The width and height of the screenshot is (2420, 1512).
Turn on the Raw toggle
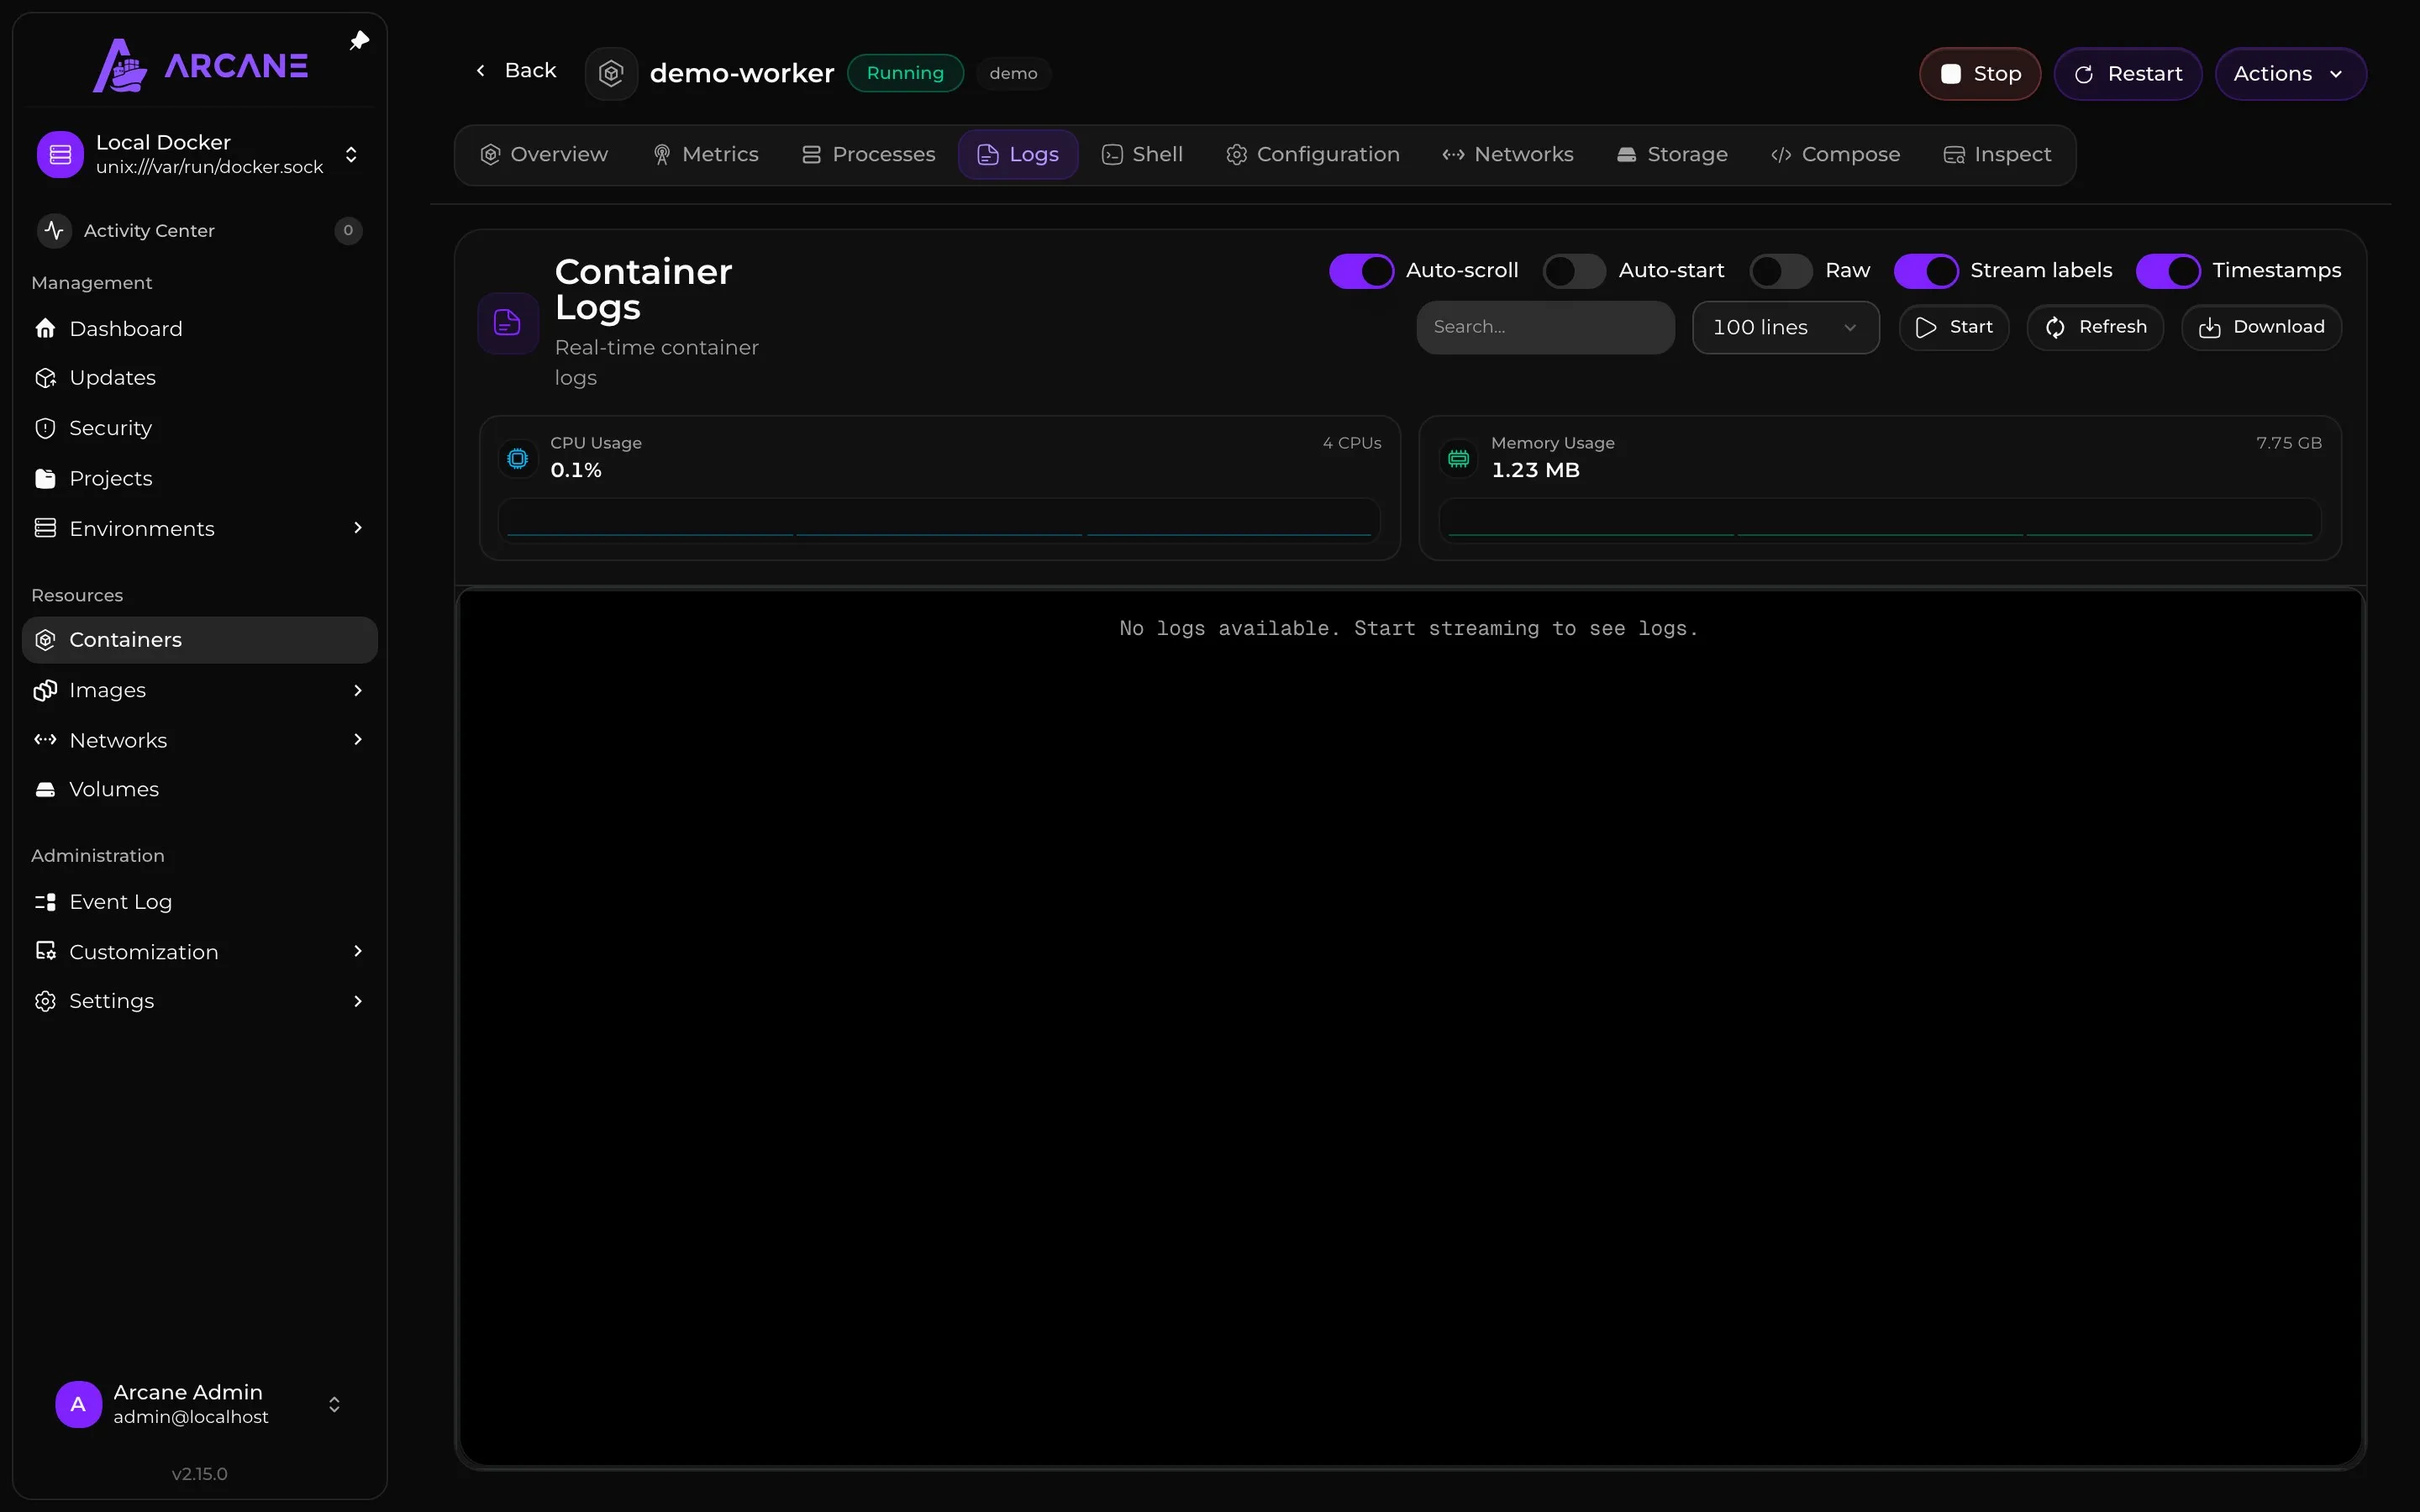[x=1781, y=271]
